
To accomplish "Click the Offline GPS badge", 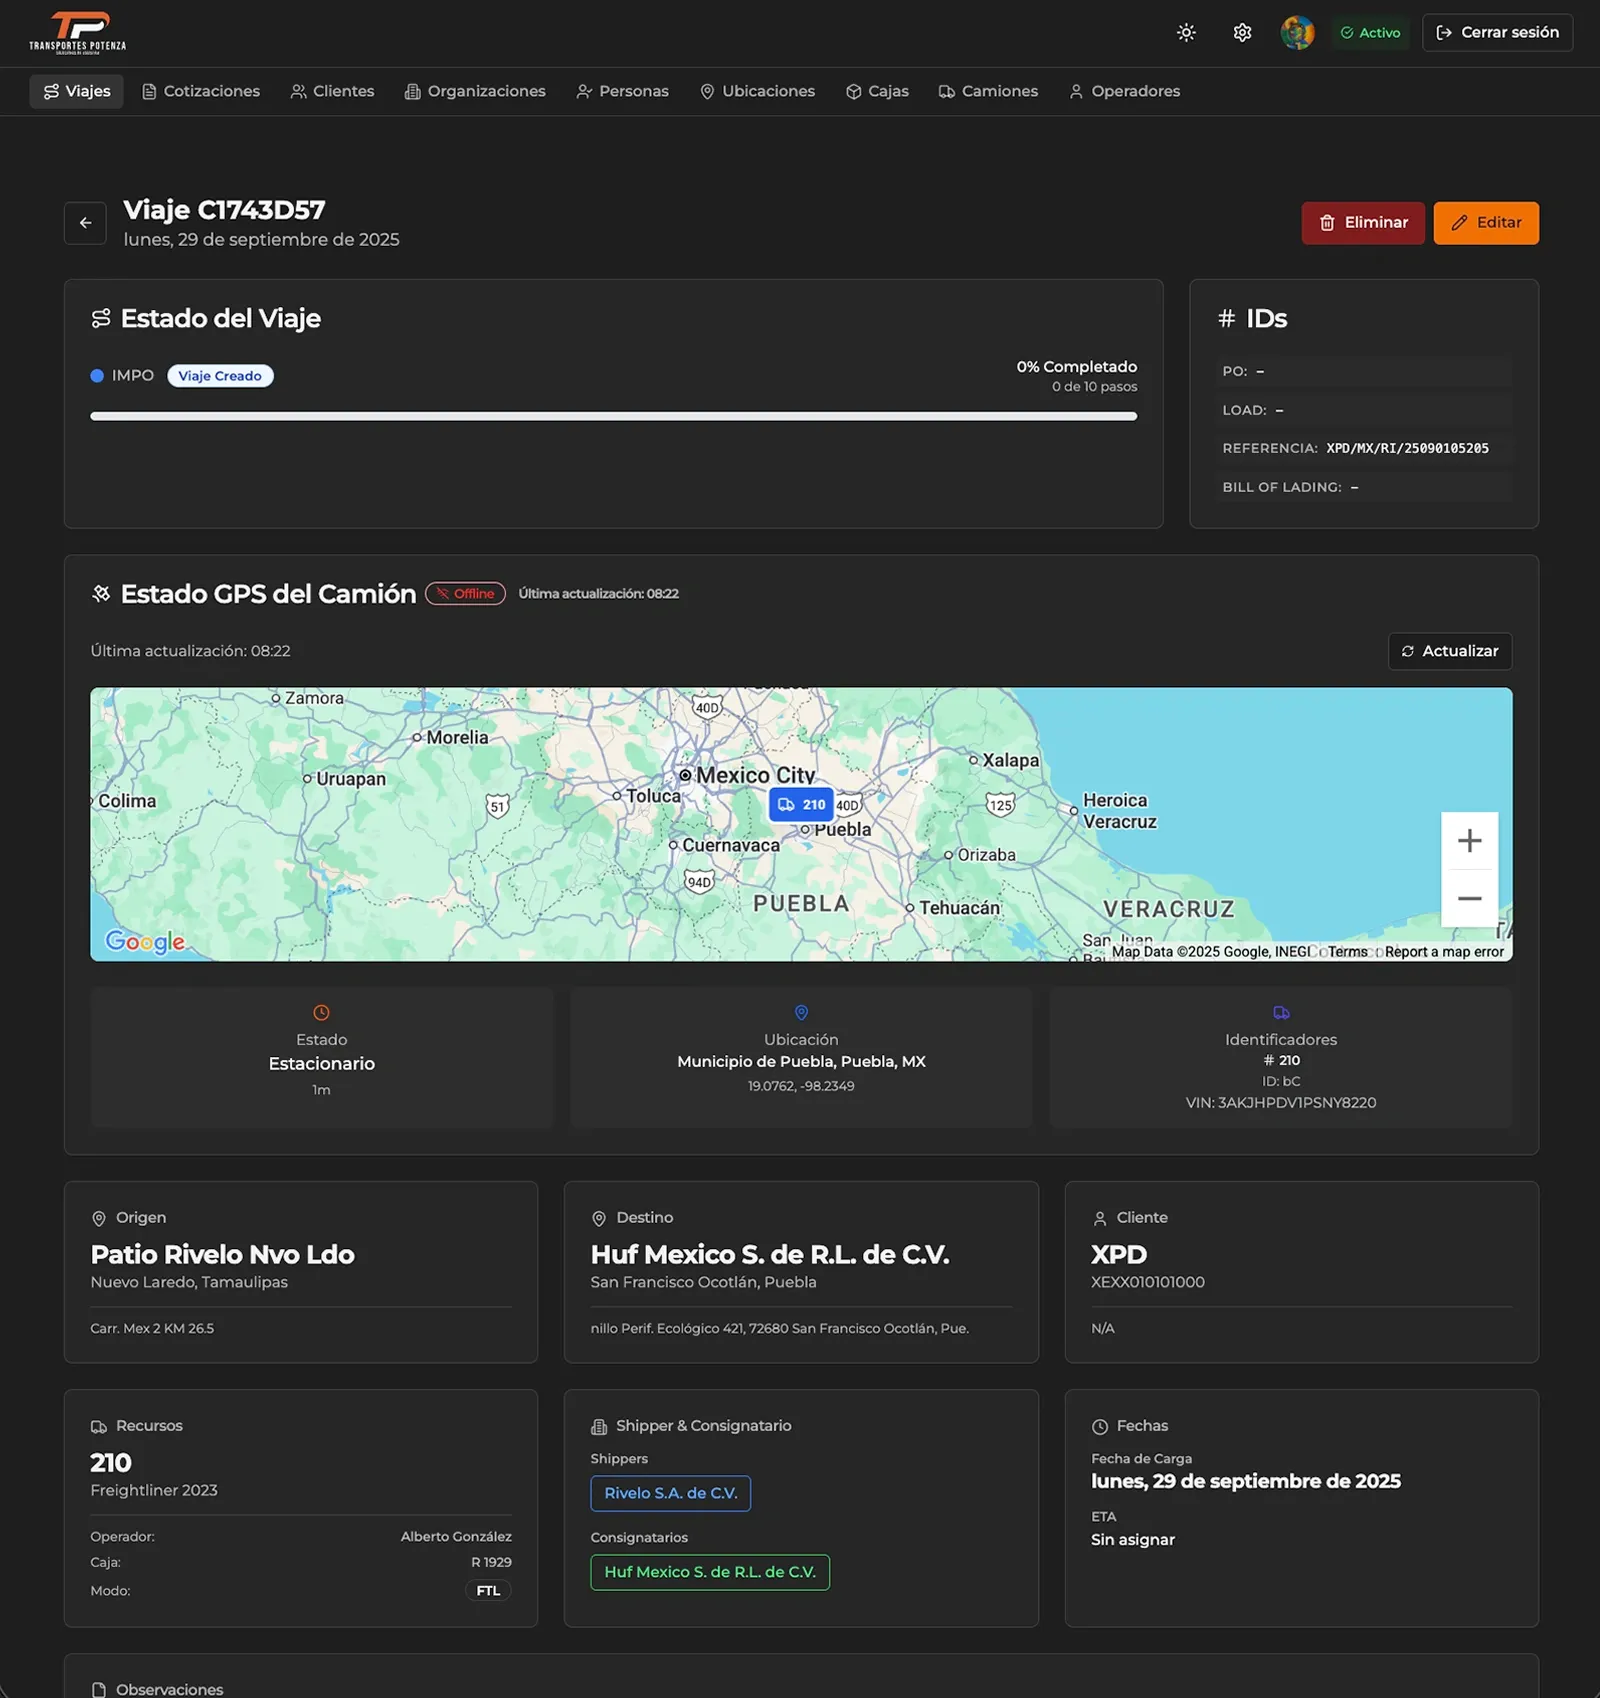I will click(x=465, y=594).
